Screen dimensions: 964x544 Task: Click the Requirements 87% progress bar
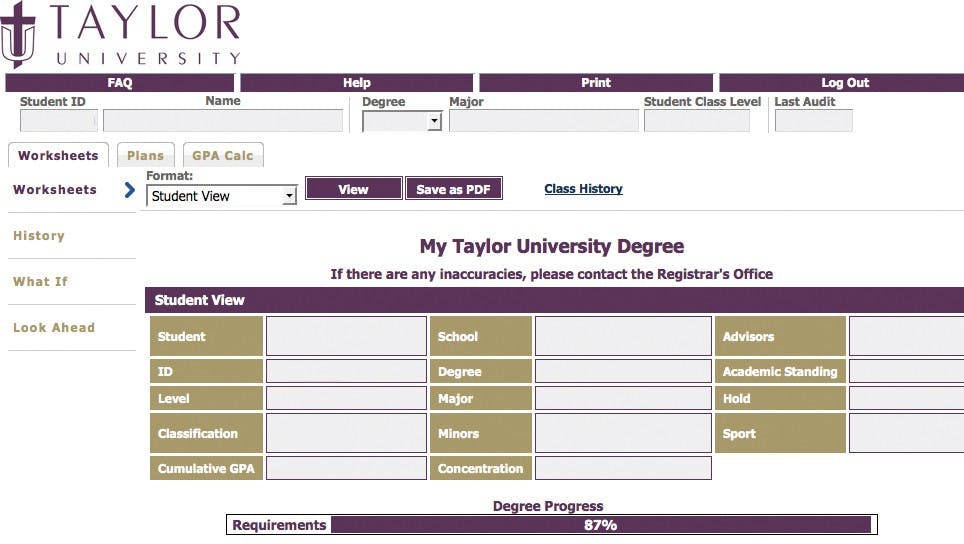tap(600, 525)
